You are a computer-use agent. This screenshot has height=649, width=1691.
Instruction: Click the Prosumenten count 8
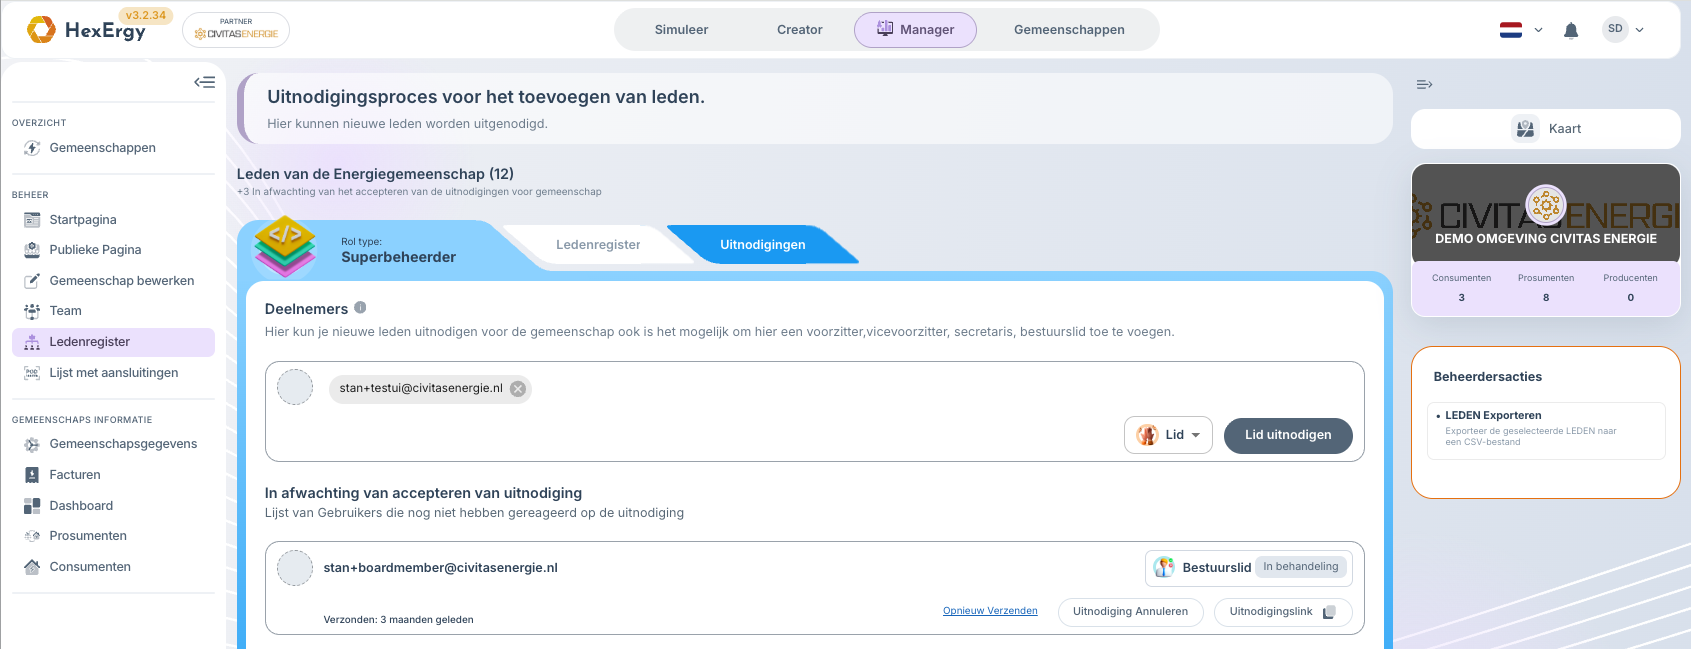pyautogui.click(x=1546, y=298)
